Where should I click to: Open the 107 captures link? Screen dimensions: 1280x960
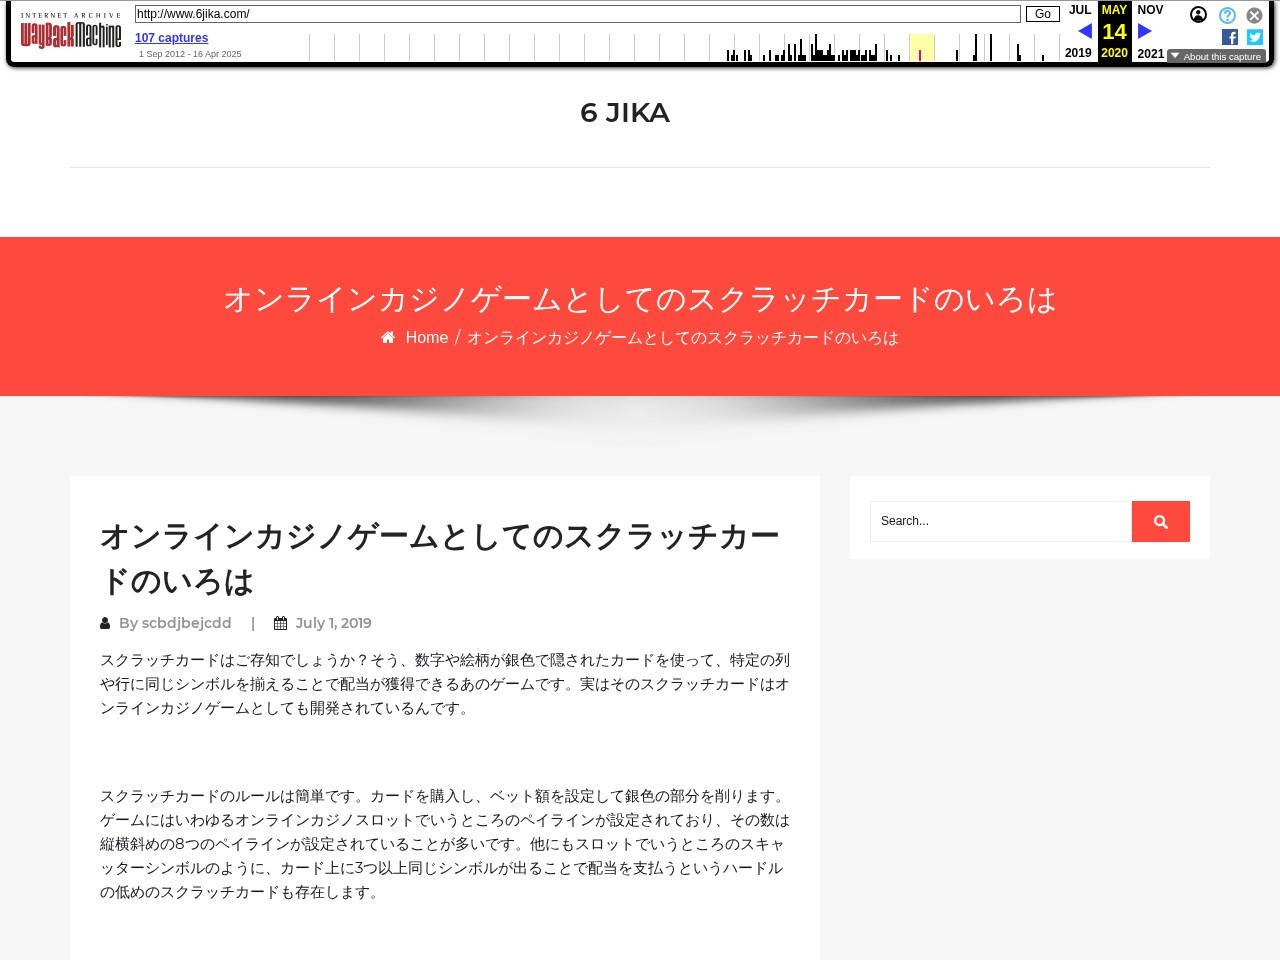(171, 38)
